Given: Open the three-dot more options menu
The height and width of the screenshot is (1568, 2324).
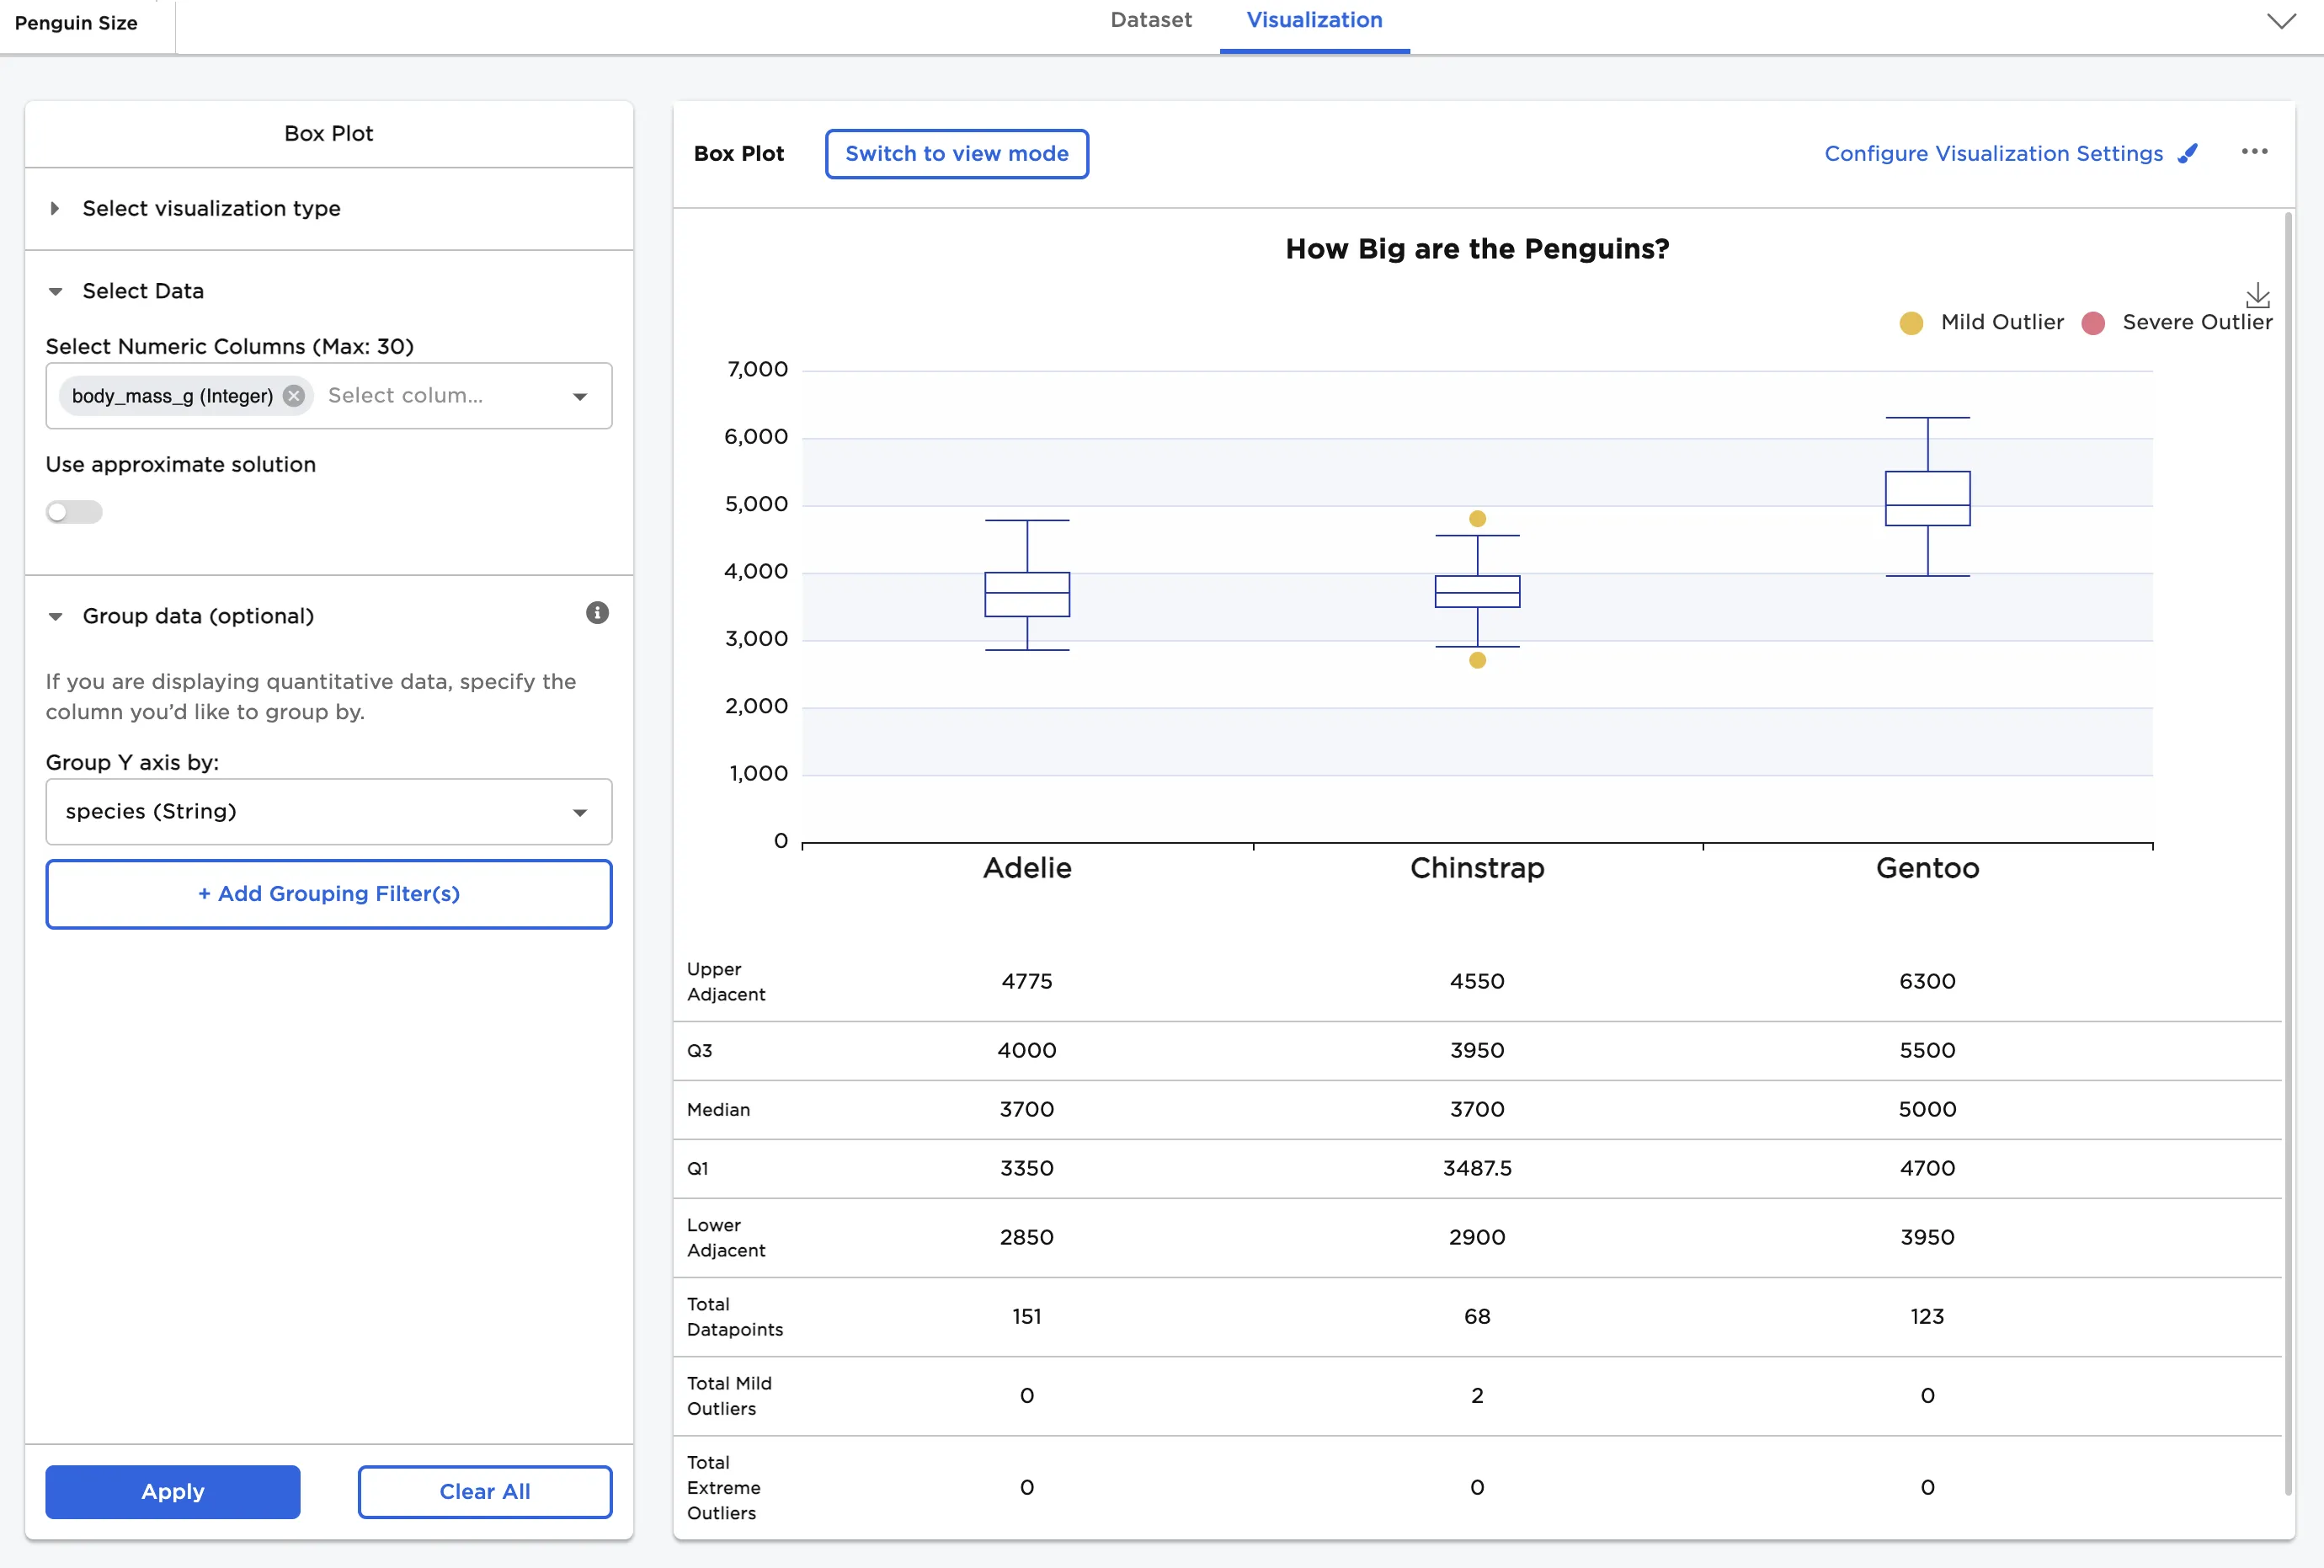Looking at the screenshot, I should point(2254,152).
